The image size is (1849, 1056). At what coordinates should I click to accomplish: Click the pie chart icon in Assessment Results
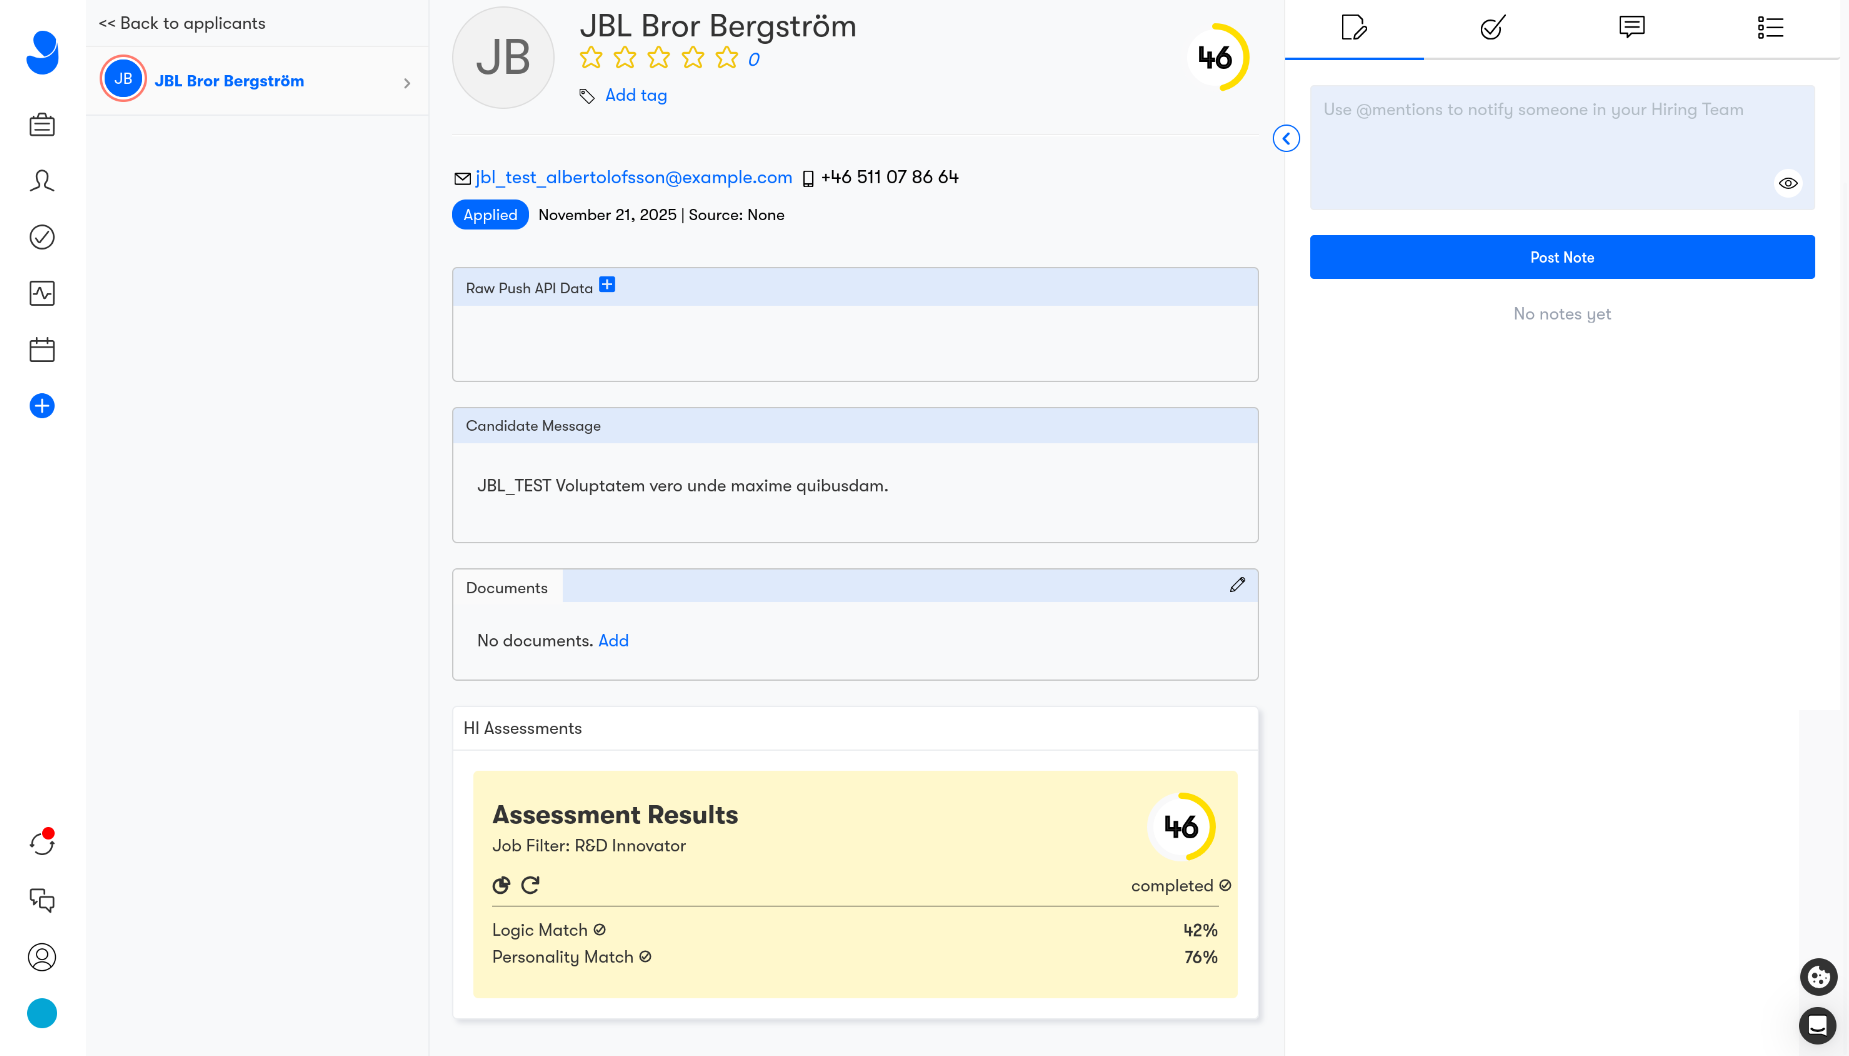pyautogui.click(x=501, y=885)
